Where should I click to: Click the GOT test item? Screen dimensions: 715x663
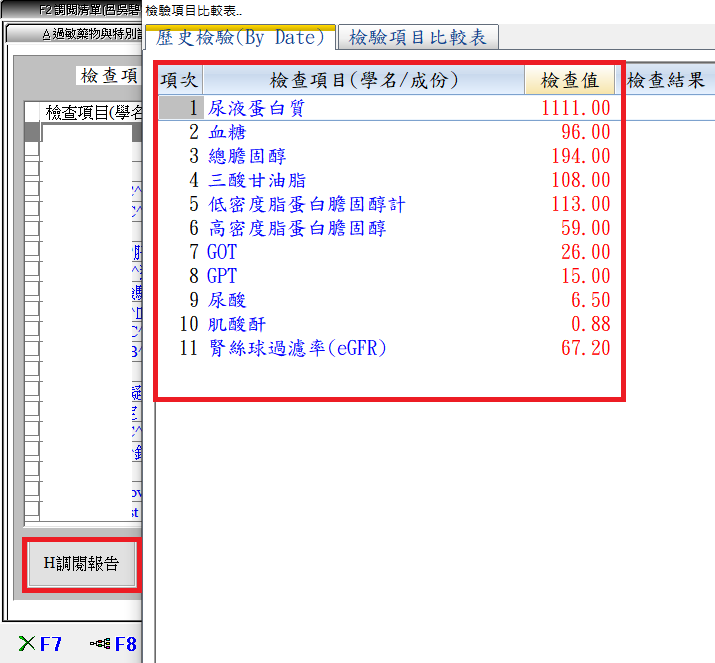tap(222, 252)
